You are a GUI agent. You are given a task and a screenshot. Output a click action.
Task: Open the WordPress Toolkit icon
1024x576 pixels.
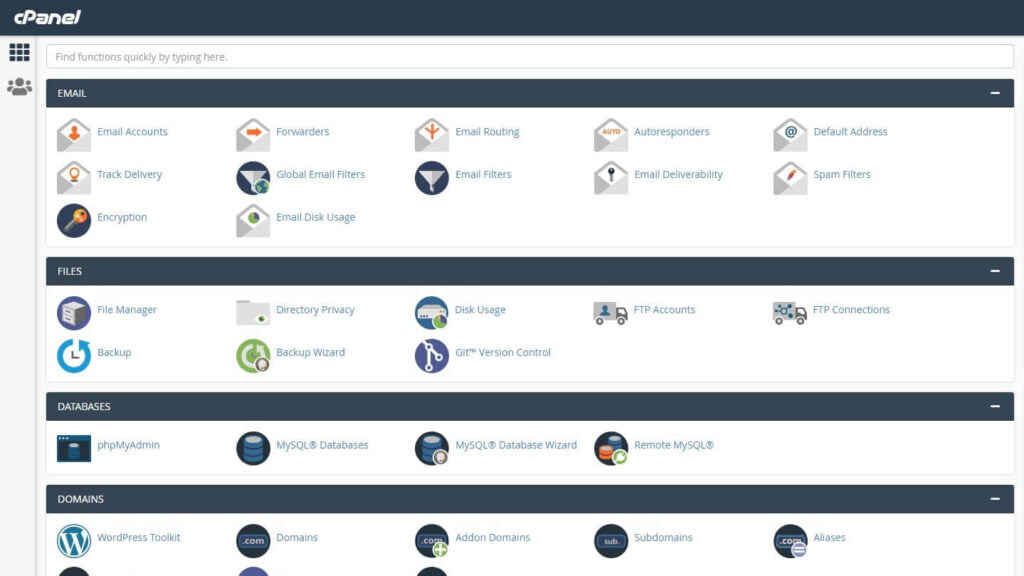pyautogui.click(x=74, y=540)
